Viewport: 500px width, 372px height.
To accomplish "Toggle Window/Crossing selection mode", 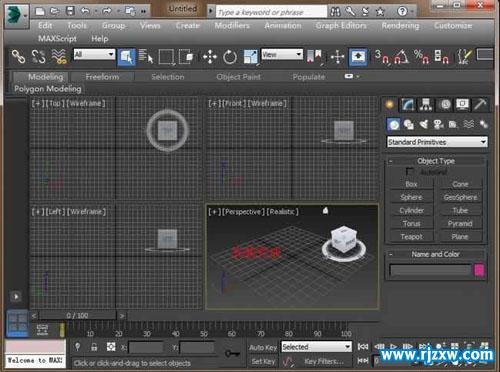I will [186, 57].
